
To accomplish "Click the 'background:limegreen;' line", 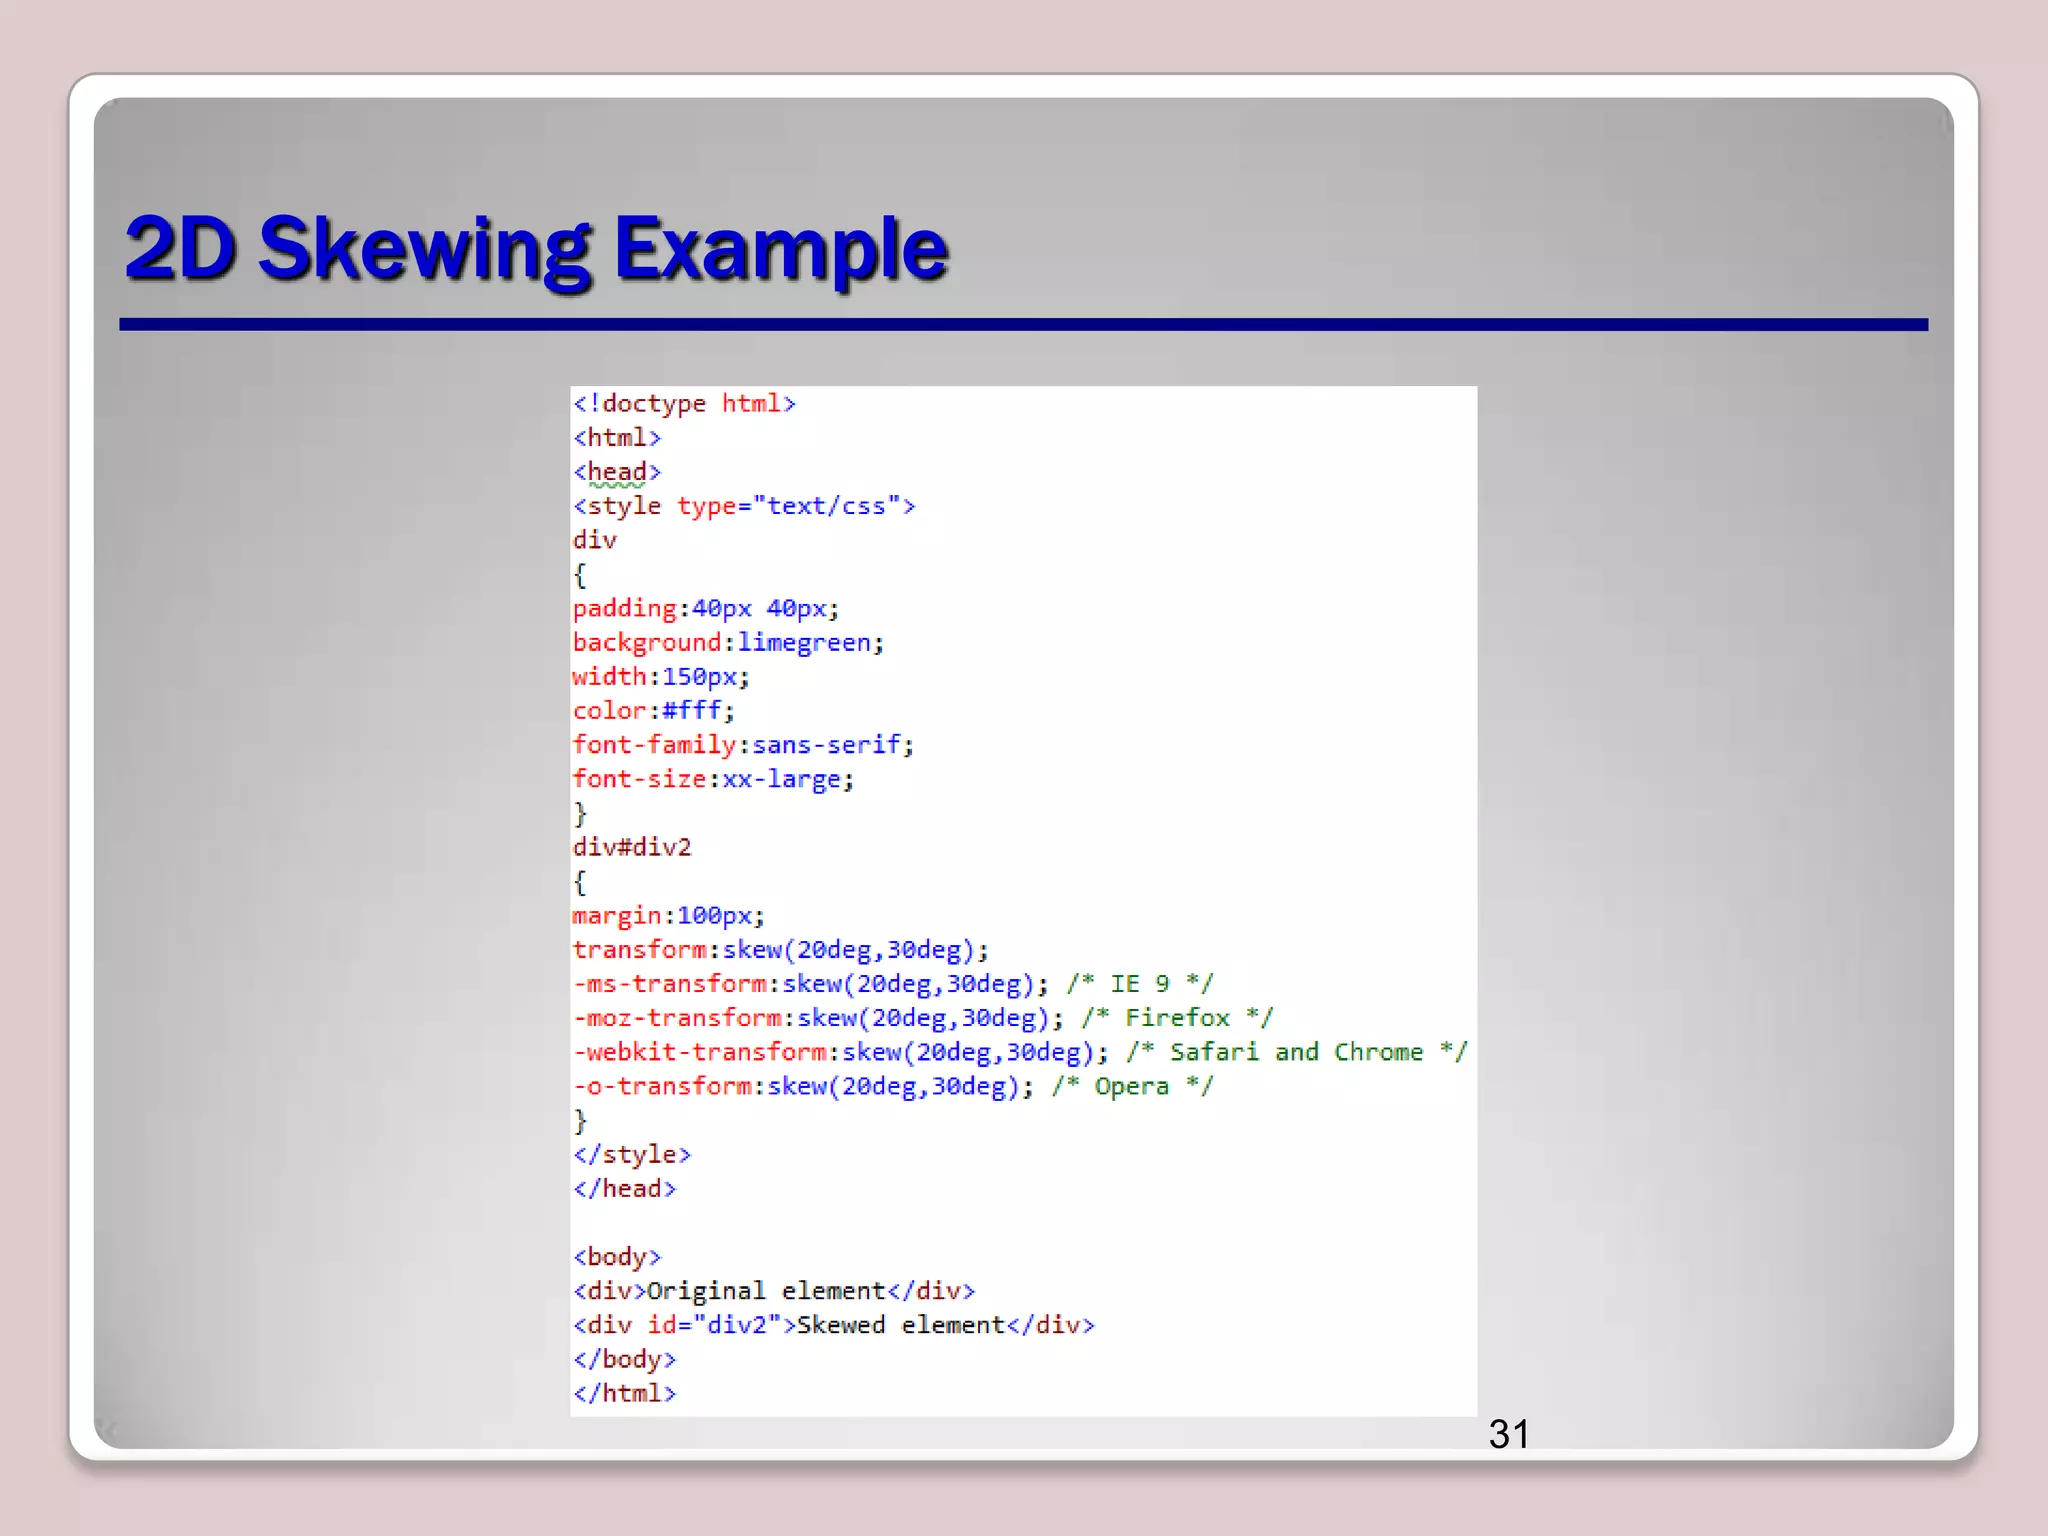I will click(x=728, y=642).
